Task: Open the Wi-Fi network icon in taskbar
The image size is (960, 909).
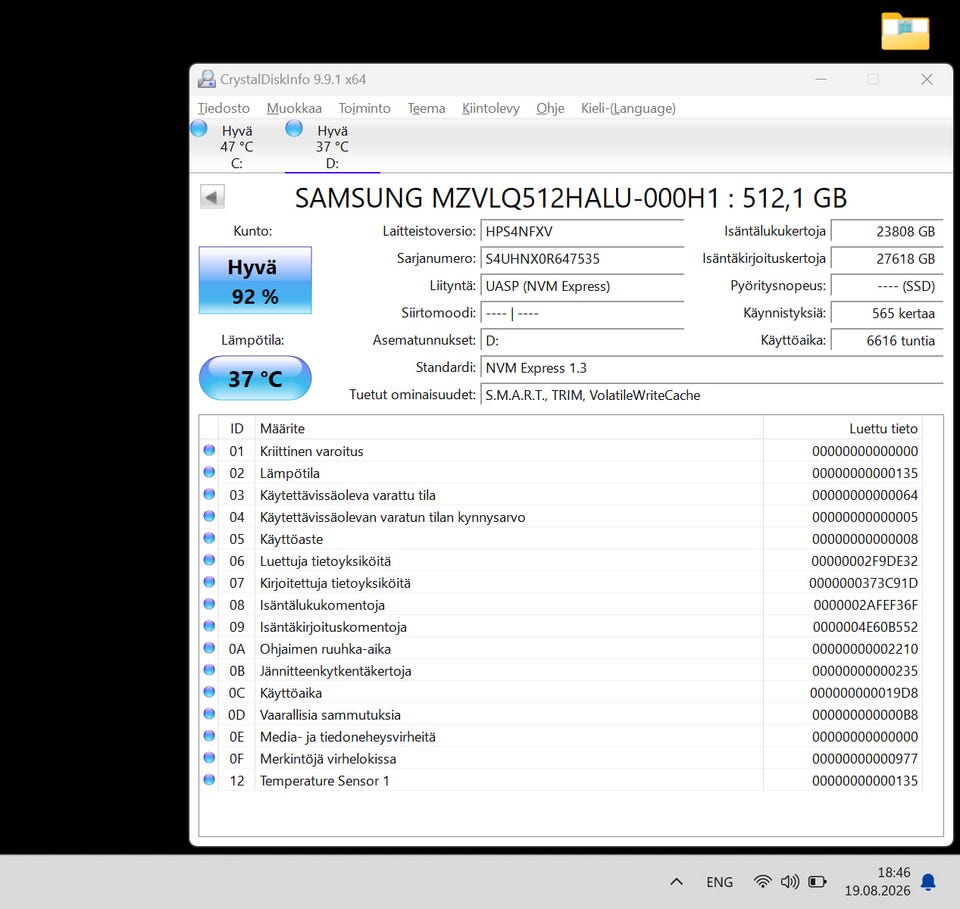Action: coord(762,882)
